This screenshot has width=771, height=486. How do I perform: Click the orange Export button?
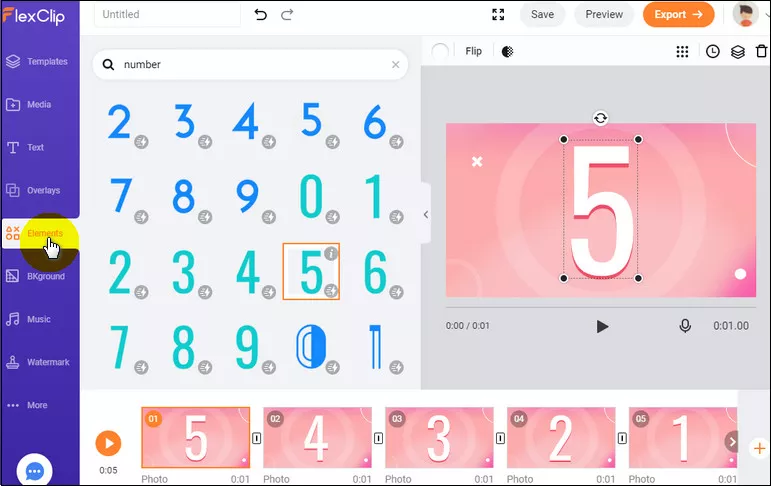click(678, 14)
